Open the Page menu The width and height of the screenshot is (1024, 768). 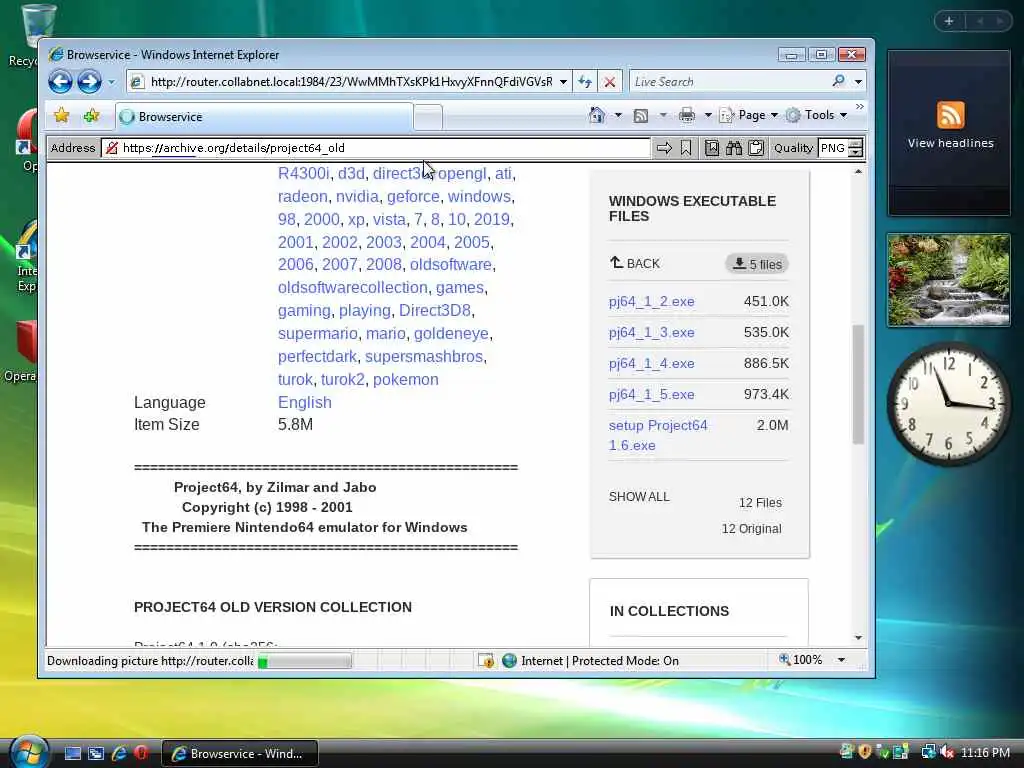[748, 115]
